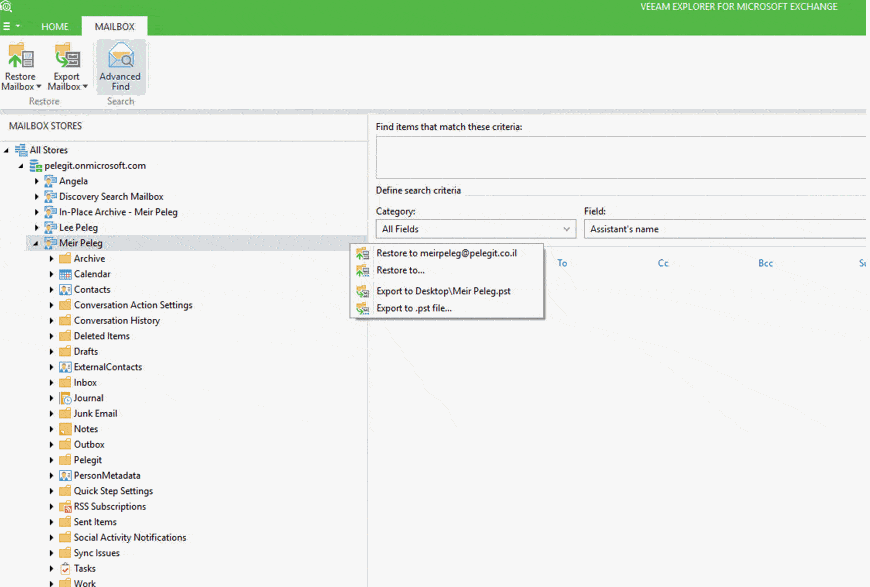
Task: Select the Meir Peleg mailbox
Action: tap(81, 243)
